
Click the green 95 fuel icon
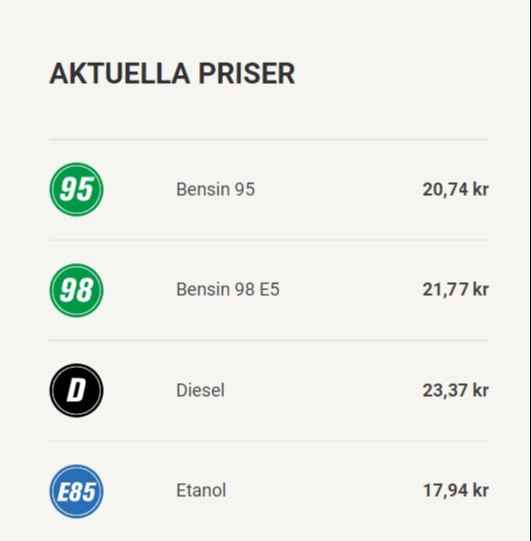coord(77,189)
